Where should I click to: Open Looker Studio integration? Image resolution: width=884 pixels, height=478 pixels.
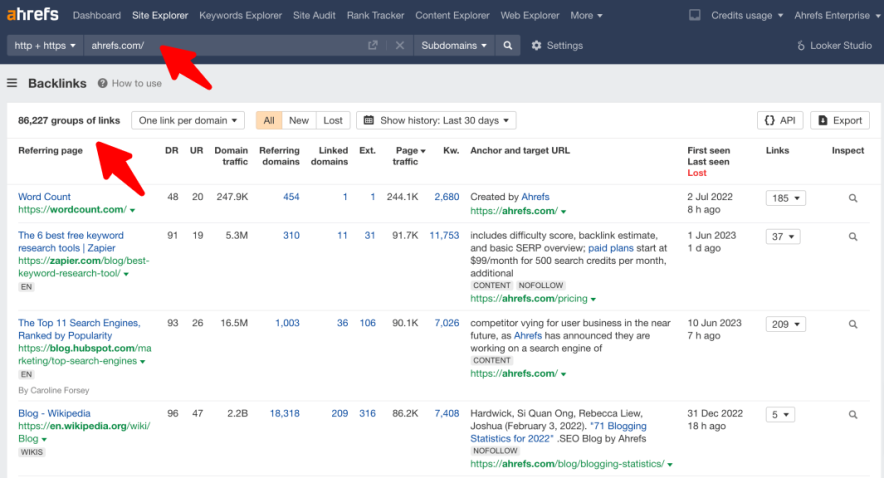pos(833,46)
